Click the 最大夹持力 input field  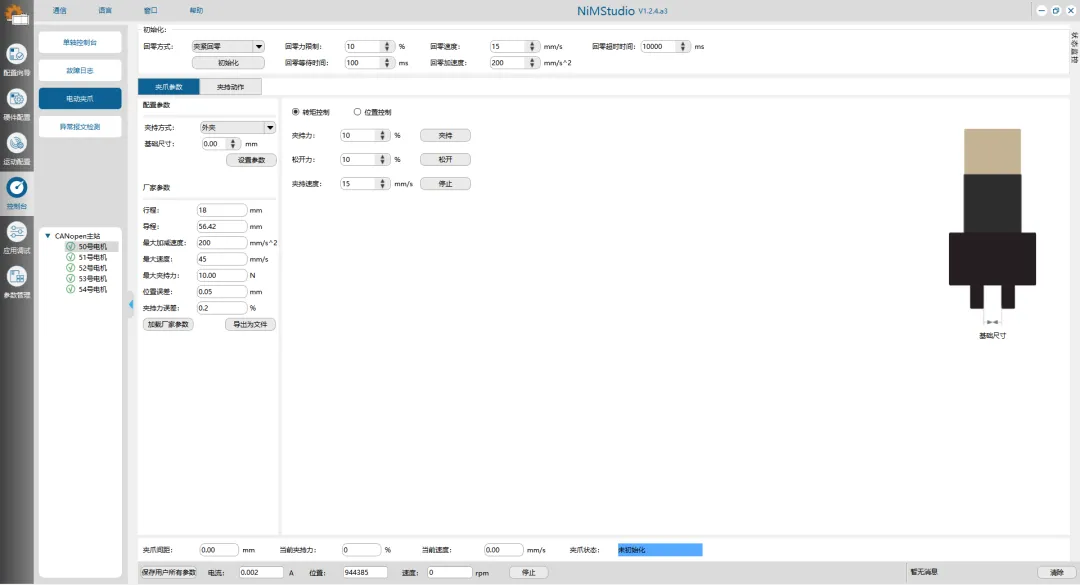pyautogui.click(x=222, y=276)
